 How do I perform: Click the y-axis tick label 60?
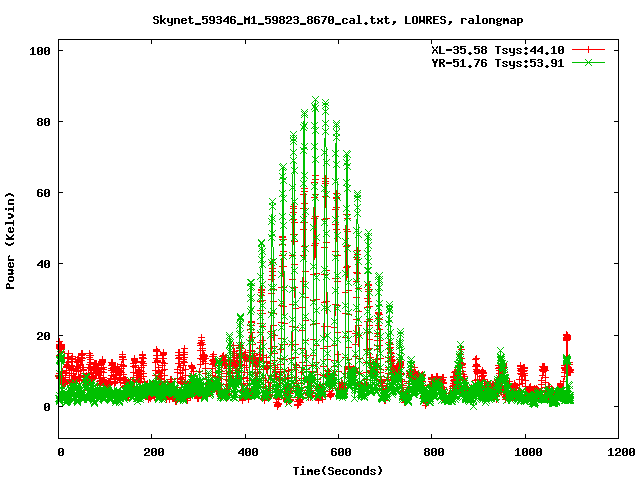point(43,193)
